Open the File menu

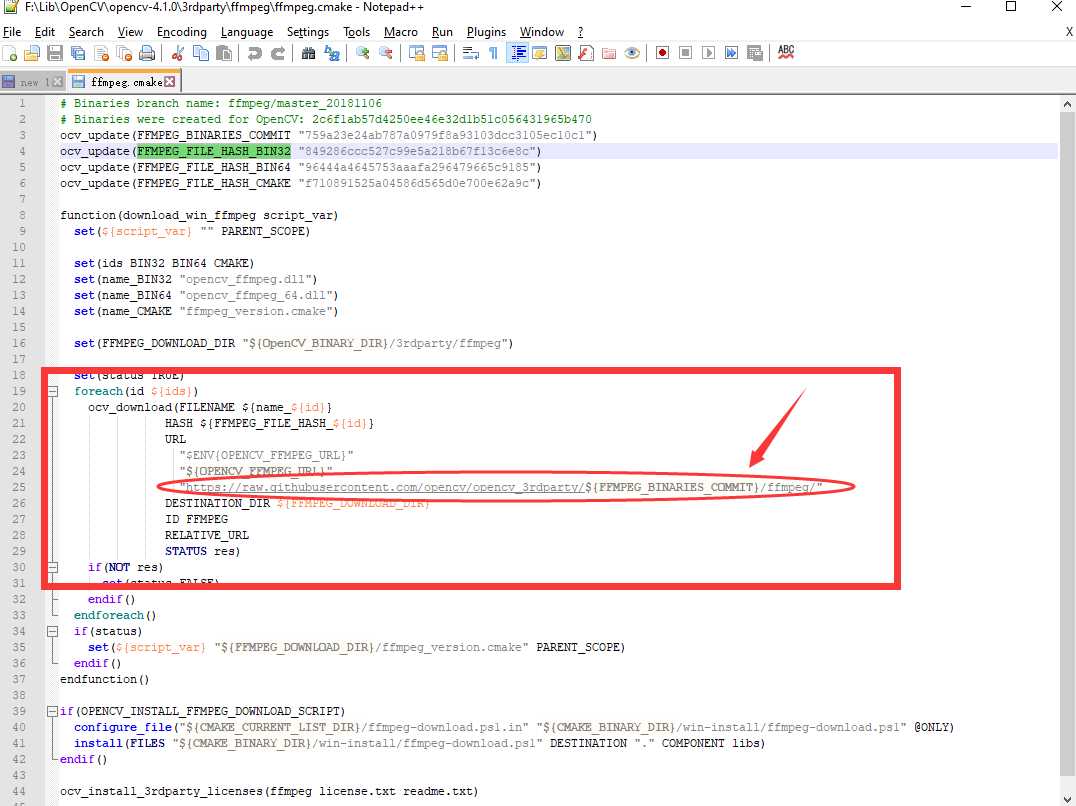point(12,32)
